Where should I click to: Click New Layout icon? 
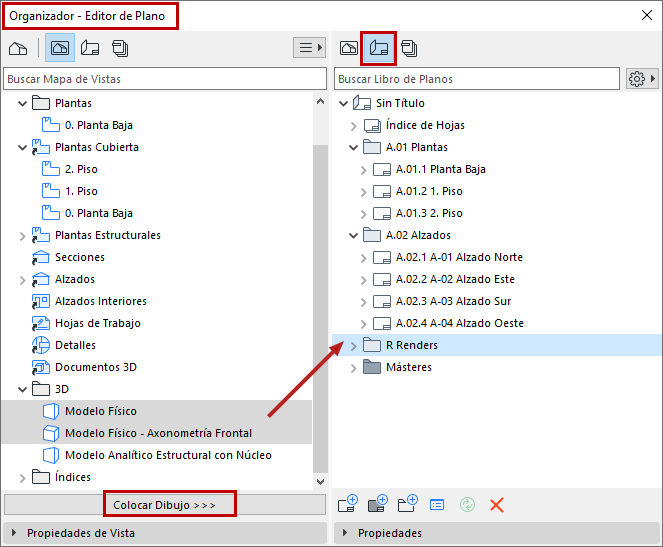(348, 504)
